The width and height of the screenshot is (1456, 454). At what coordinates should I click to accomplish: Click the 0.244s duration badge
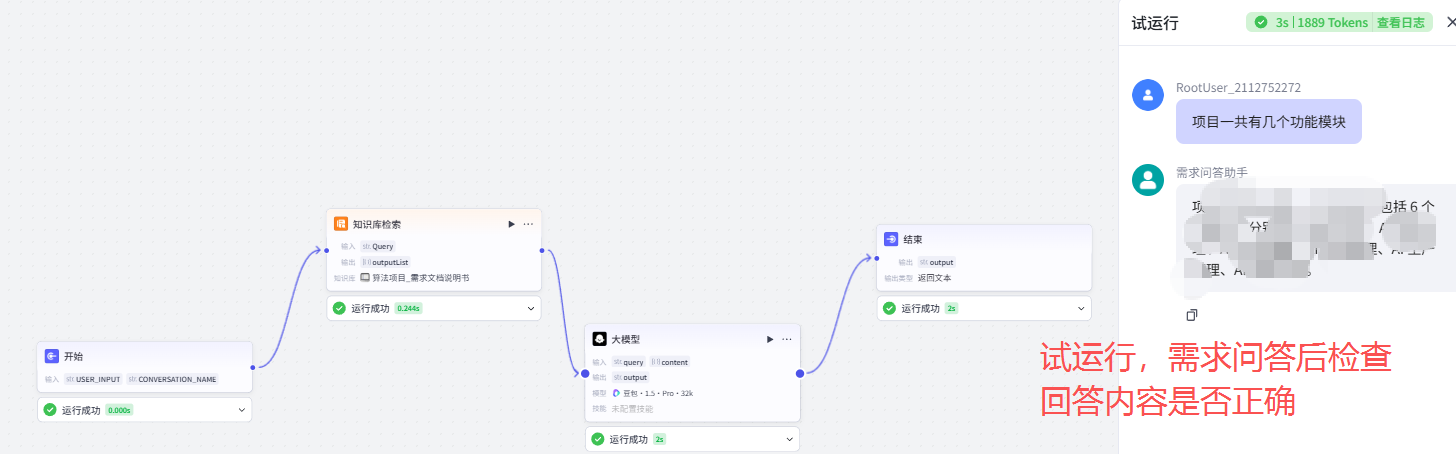pos(408,308)
